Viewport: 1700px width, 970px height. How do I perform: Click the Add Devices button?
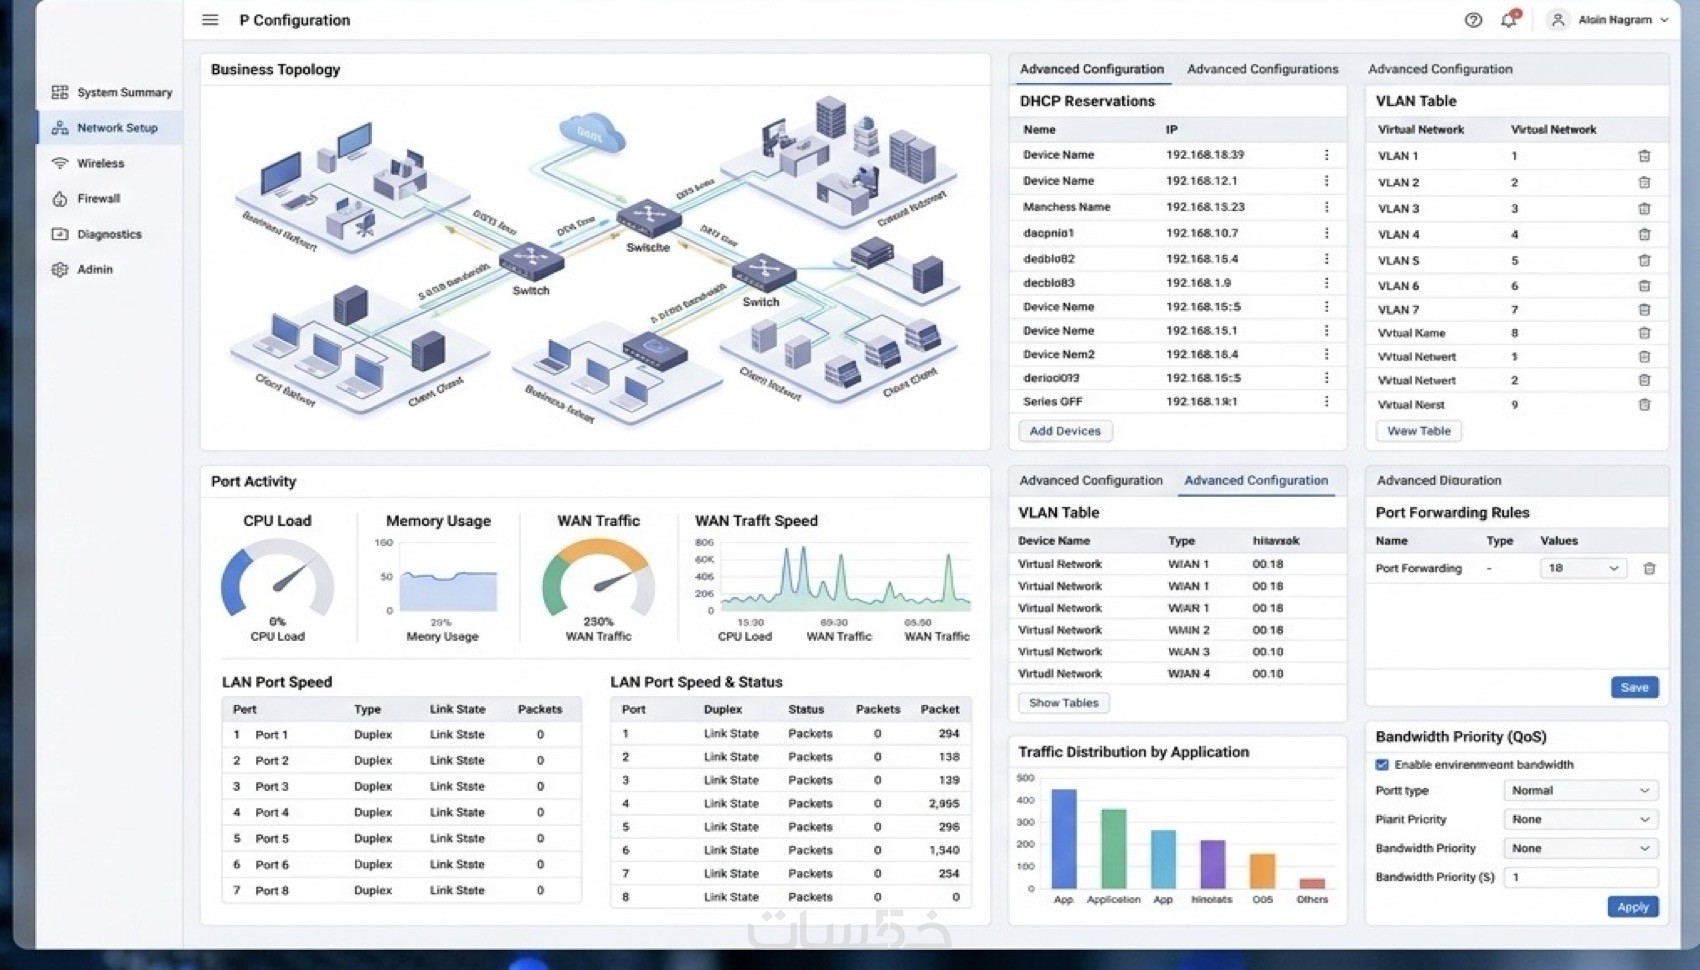click(1065, 431)
